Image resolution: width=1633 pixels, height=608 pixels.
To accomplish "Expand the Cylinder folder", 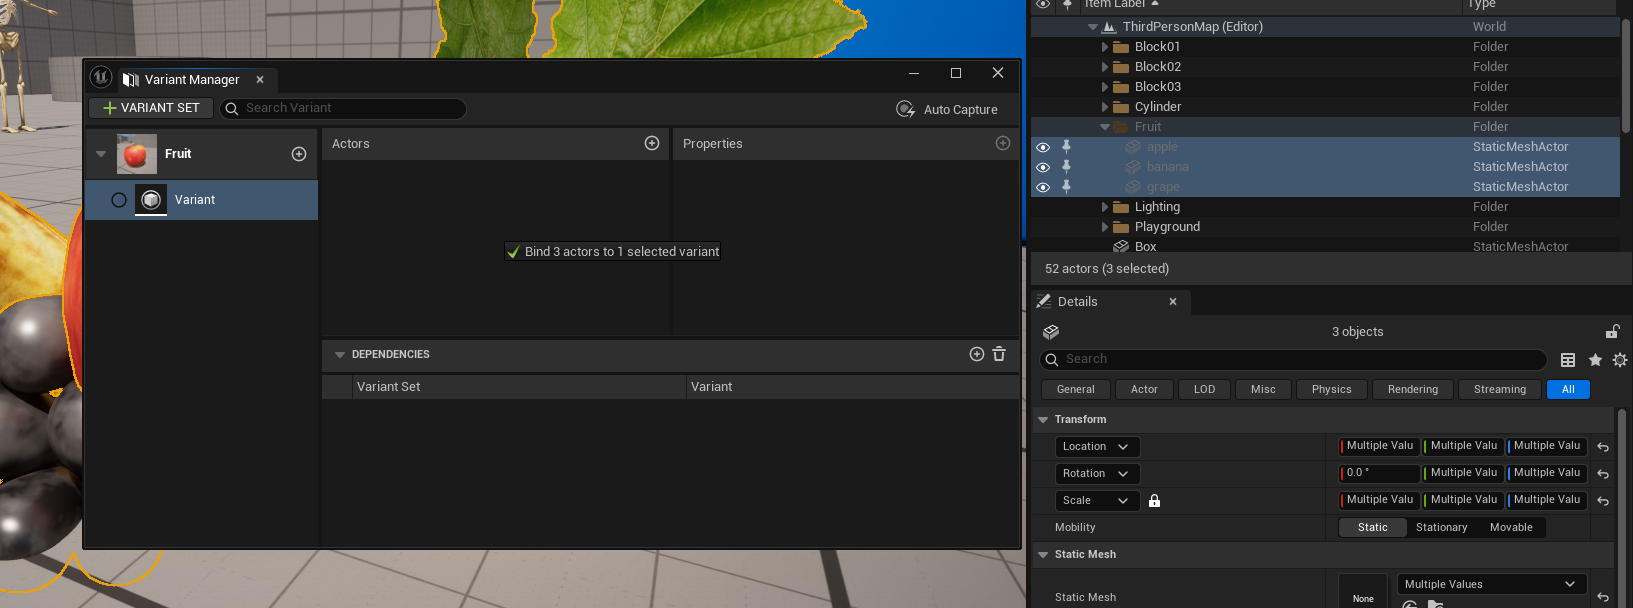I will pos(1105,107).
